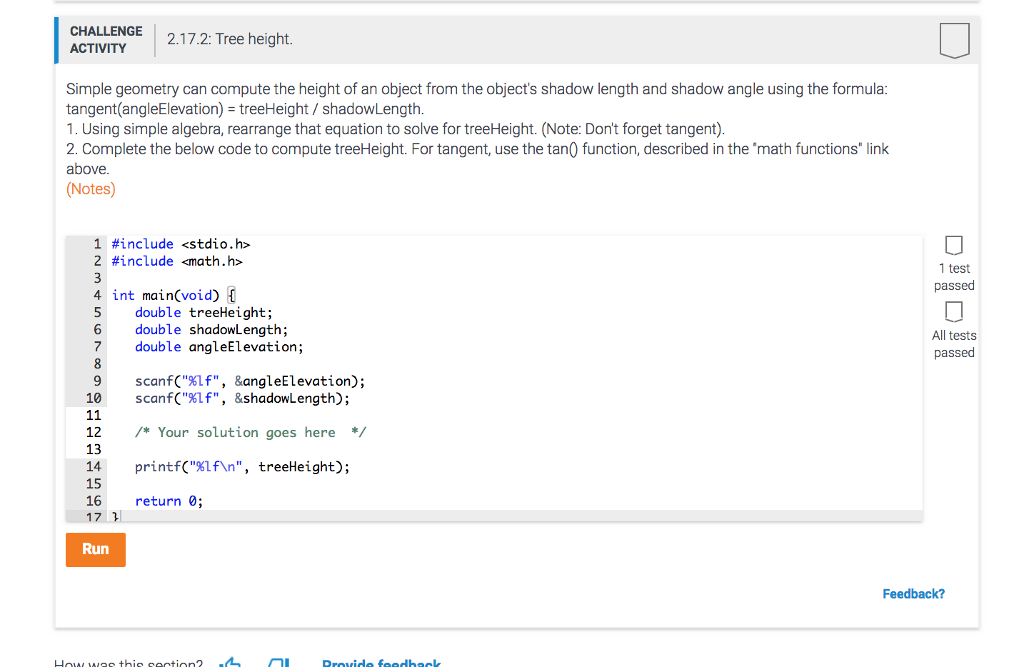Image resolution: width=1024 pixels, height=667 pixels.
Task: Click the '2.17.2: Tree height.' title
Action: click(x=230, y=39)
